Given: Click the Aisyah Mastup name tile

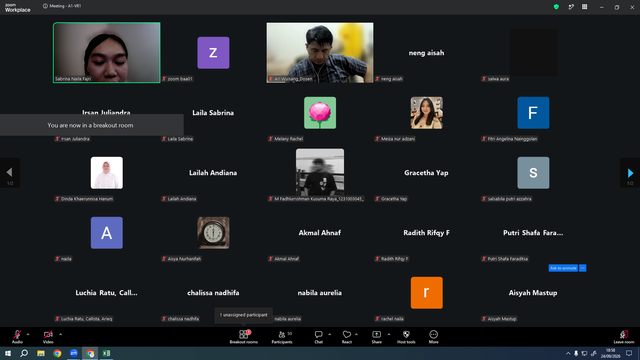Looking at the screenshot, I should coord(533,293).
